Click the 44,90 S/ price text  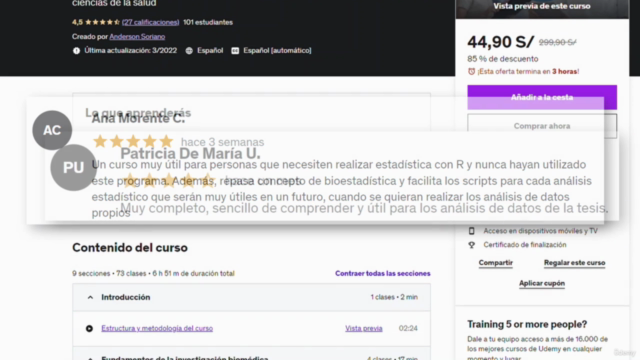pyautogui.click(x=500, y=42)
